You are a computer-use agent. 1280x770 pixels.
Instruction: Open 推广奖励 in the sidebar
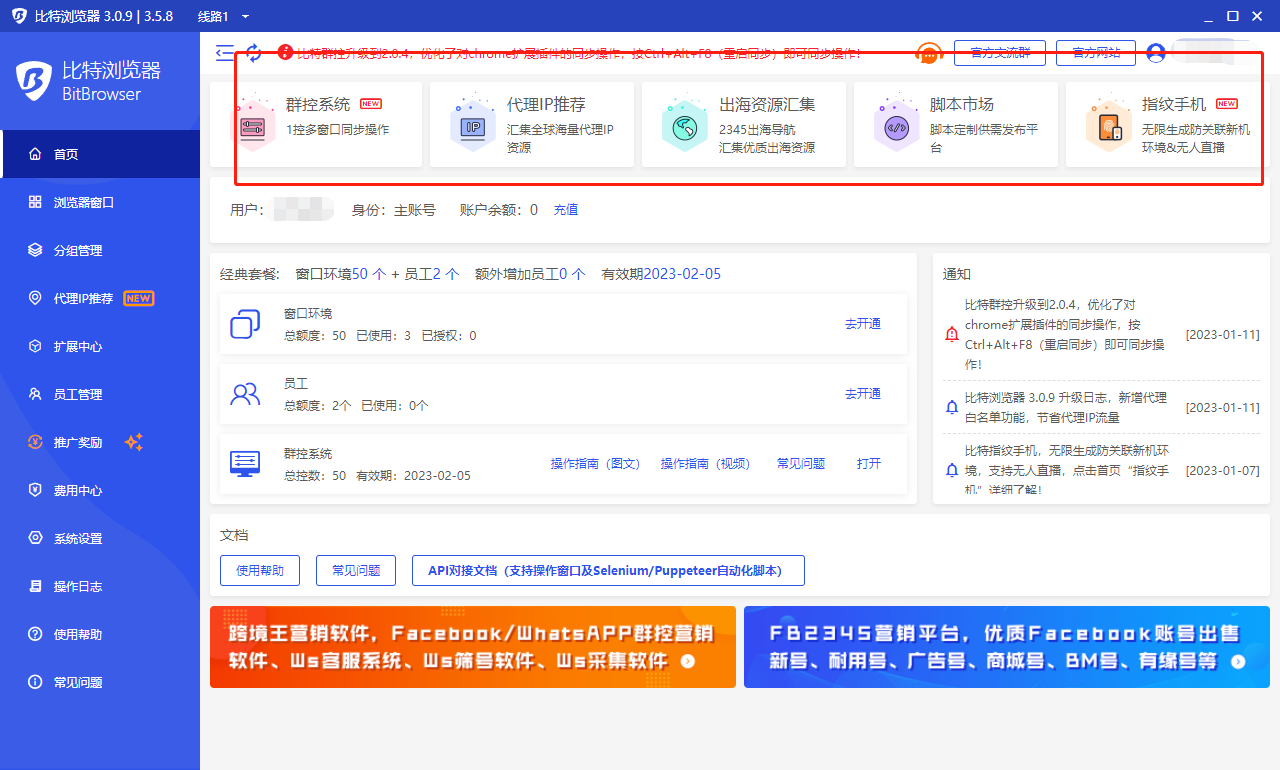[x=100, y=442]
